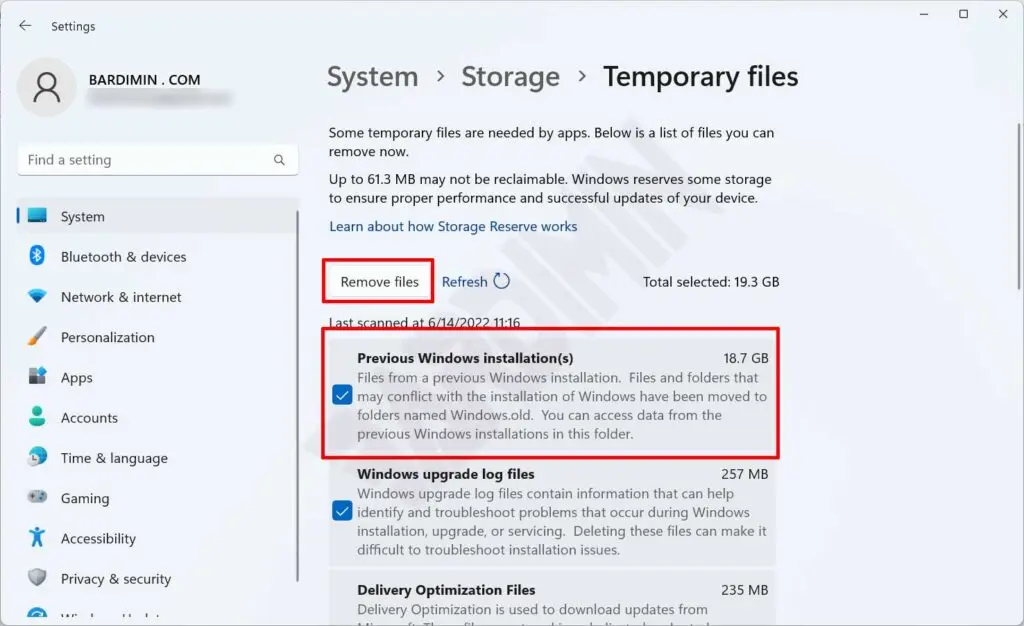The image size is (1024, 626).
Task: Click the Personalization paintbrush icon
Action: point(37,336)
